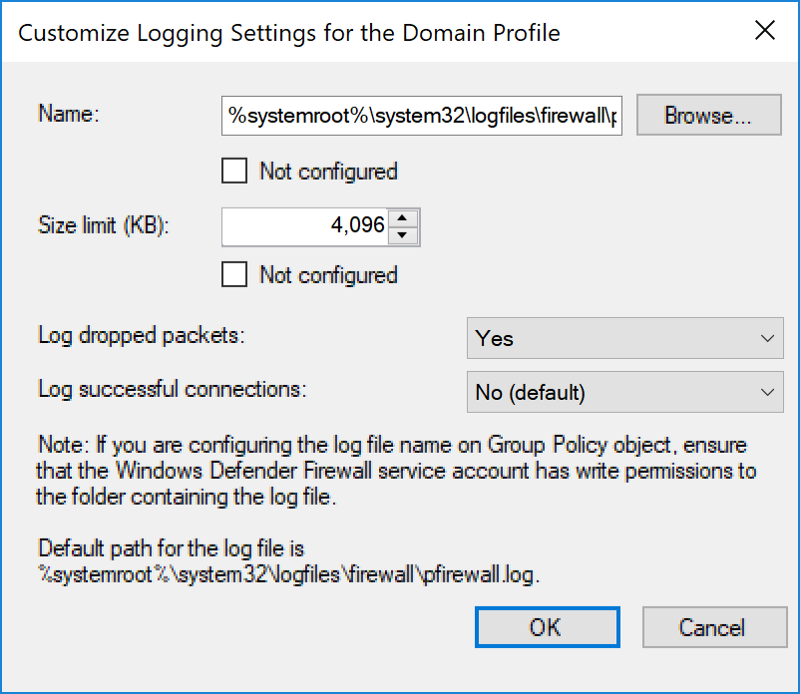Discard changes with the Cancel button
Viewport: 800px width, 694px height.
[714, 627]
